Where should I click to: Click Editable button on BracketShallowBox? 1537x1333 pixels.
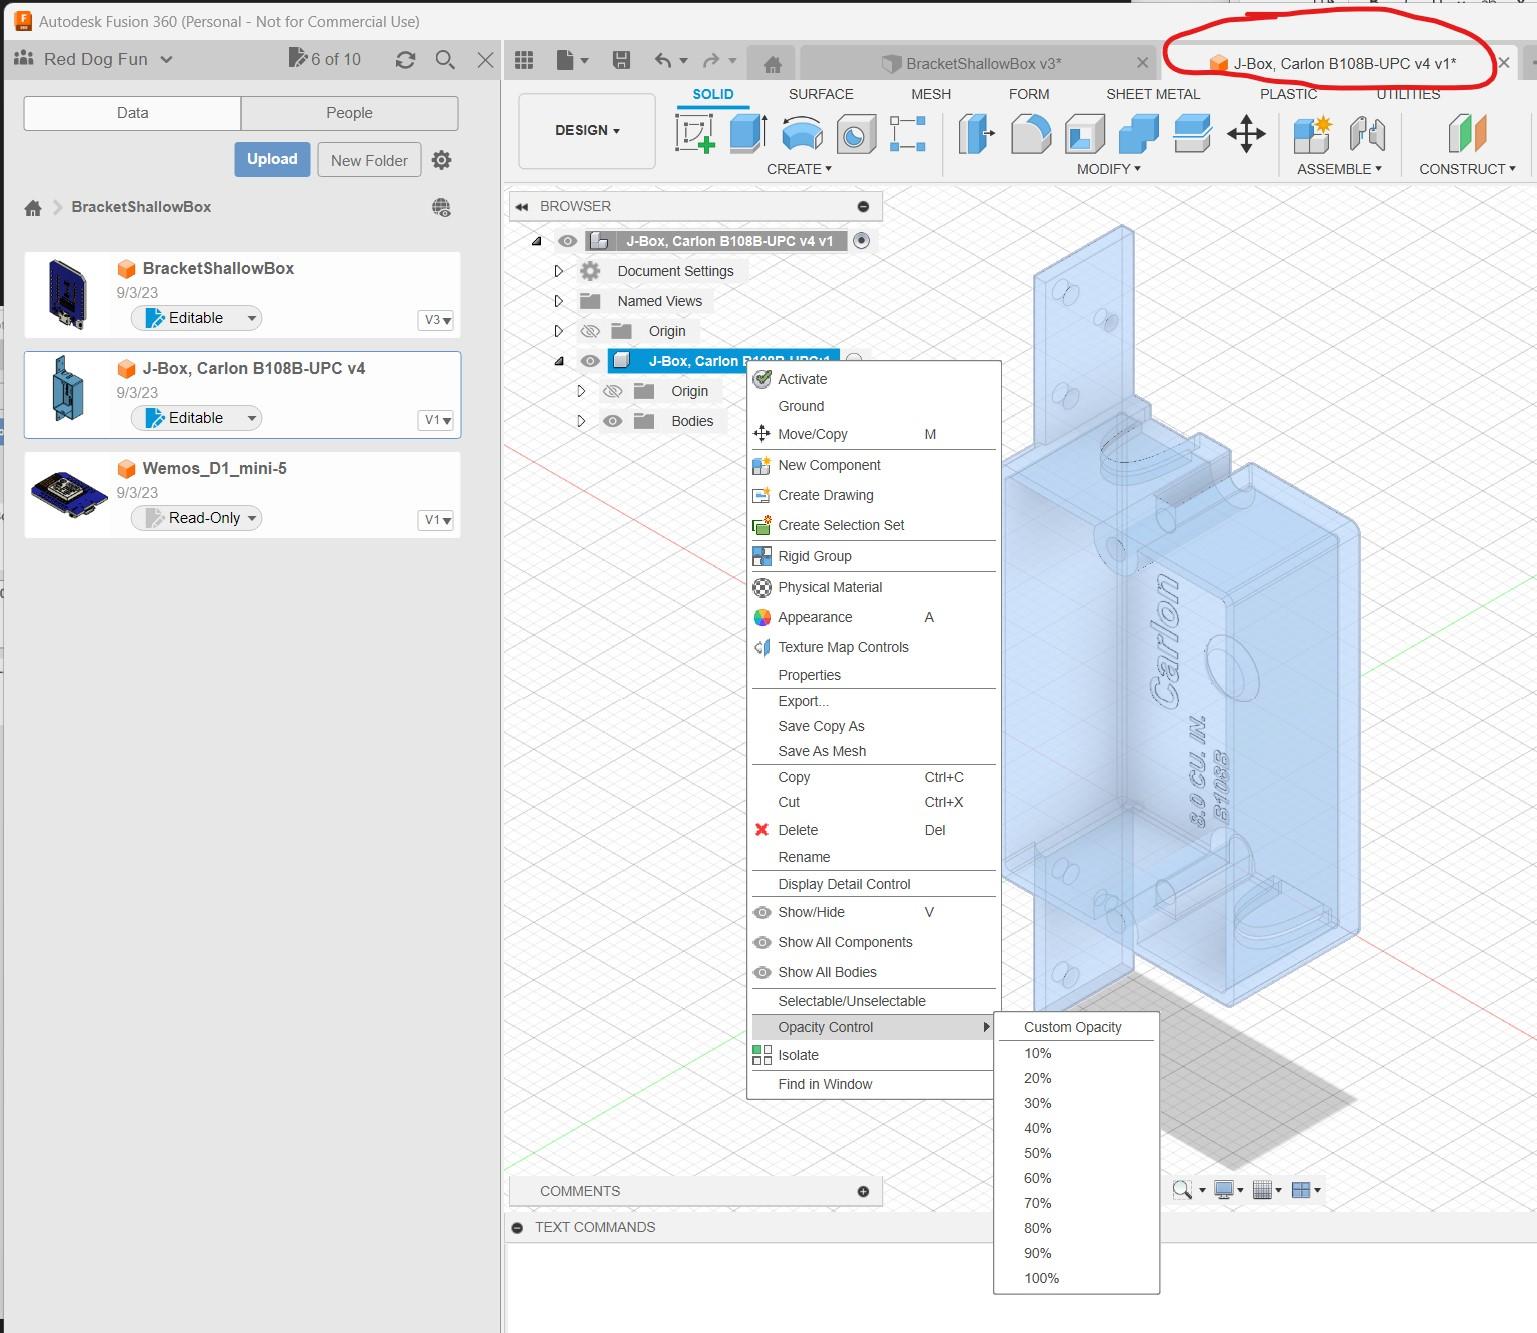click(x=196, y=318)
